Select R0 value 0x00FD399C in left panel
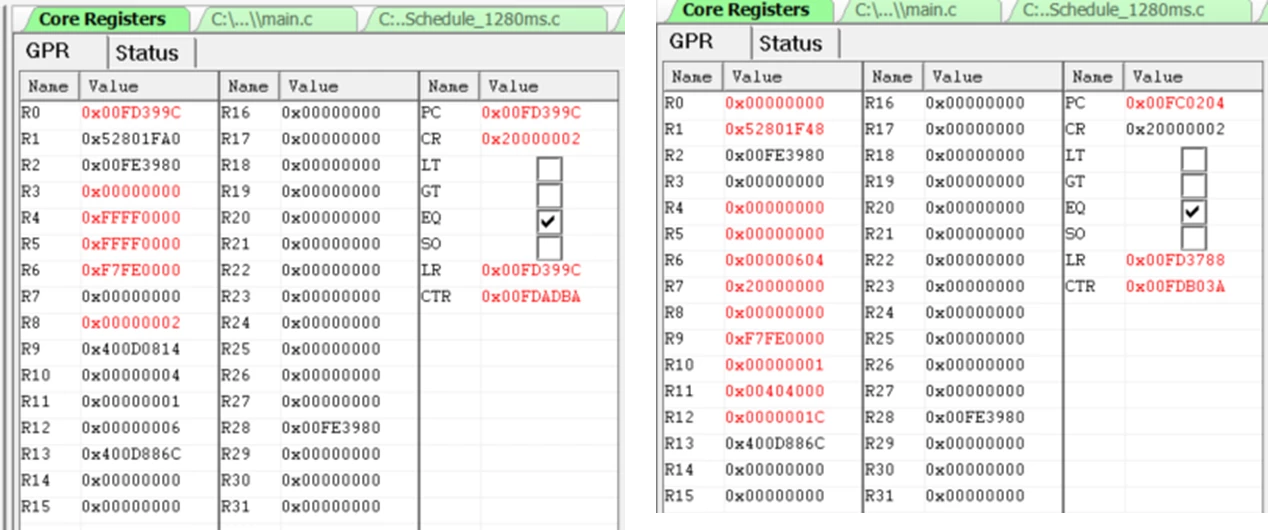The image size is (1268, 530). [x=131, y=113]
